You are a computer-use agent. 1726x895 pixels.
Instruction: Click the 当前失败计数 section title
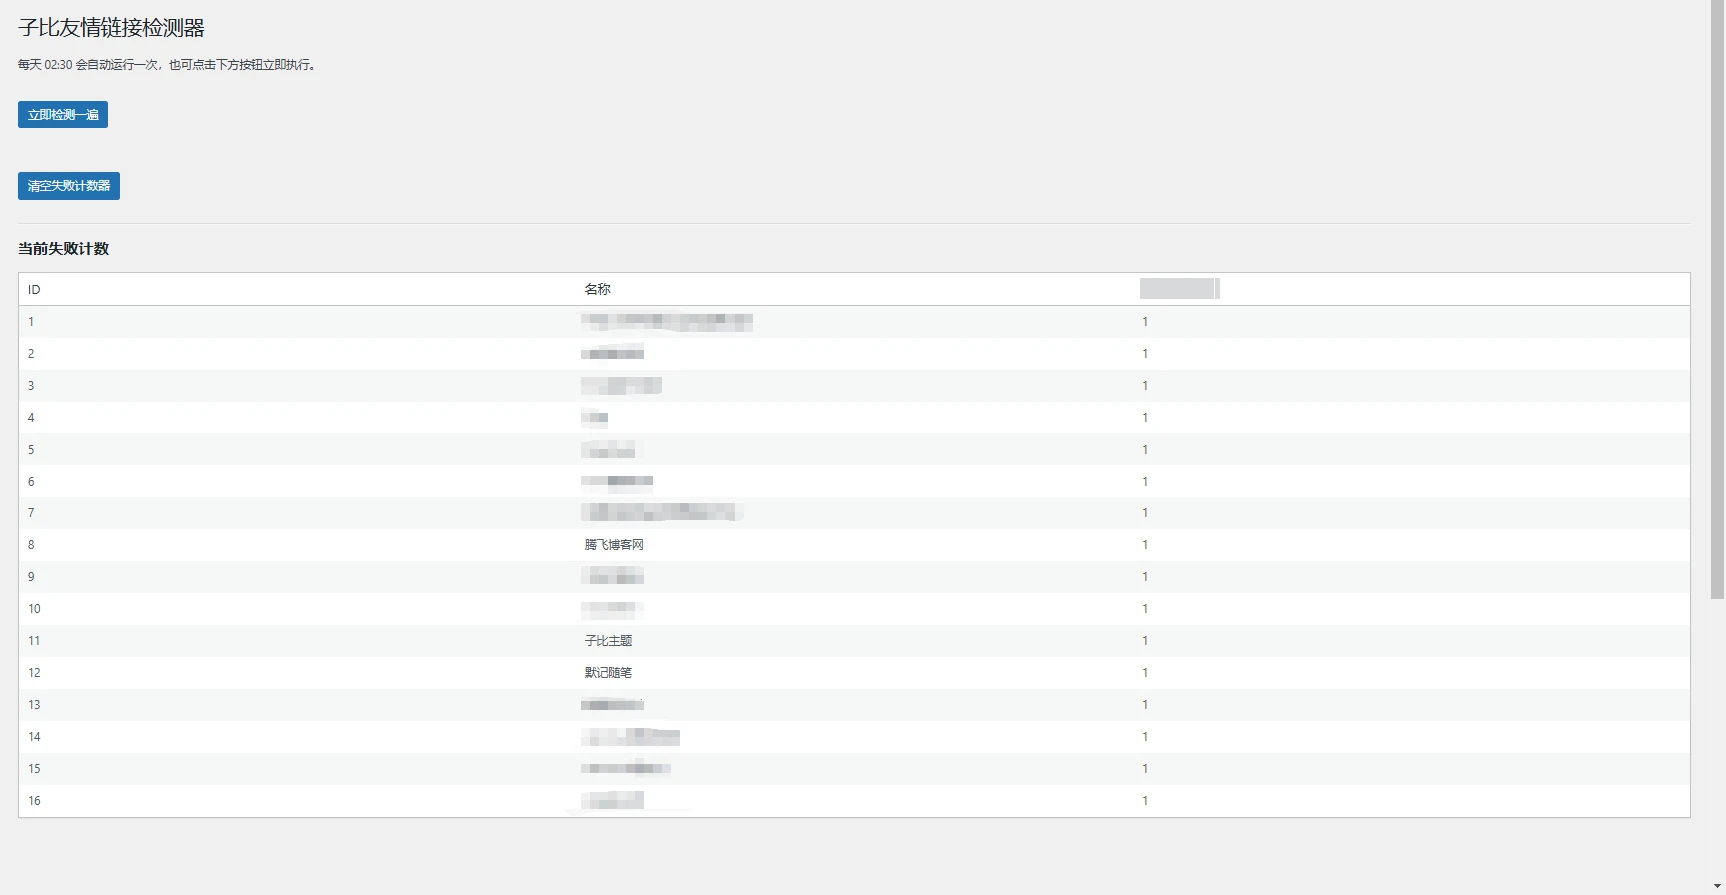(x=64, y=249)
